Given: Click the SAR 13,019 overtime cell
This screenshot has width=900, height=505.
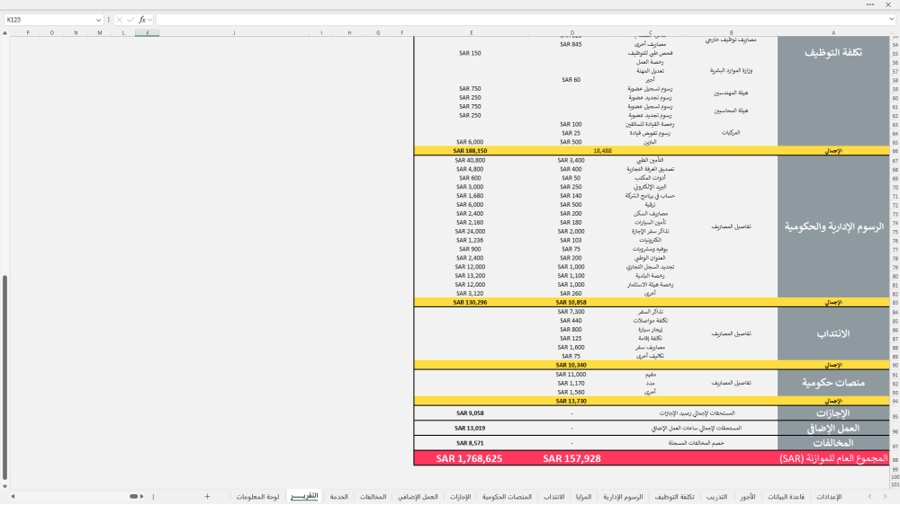Looking at the screenshot, I should 470,428.
